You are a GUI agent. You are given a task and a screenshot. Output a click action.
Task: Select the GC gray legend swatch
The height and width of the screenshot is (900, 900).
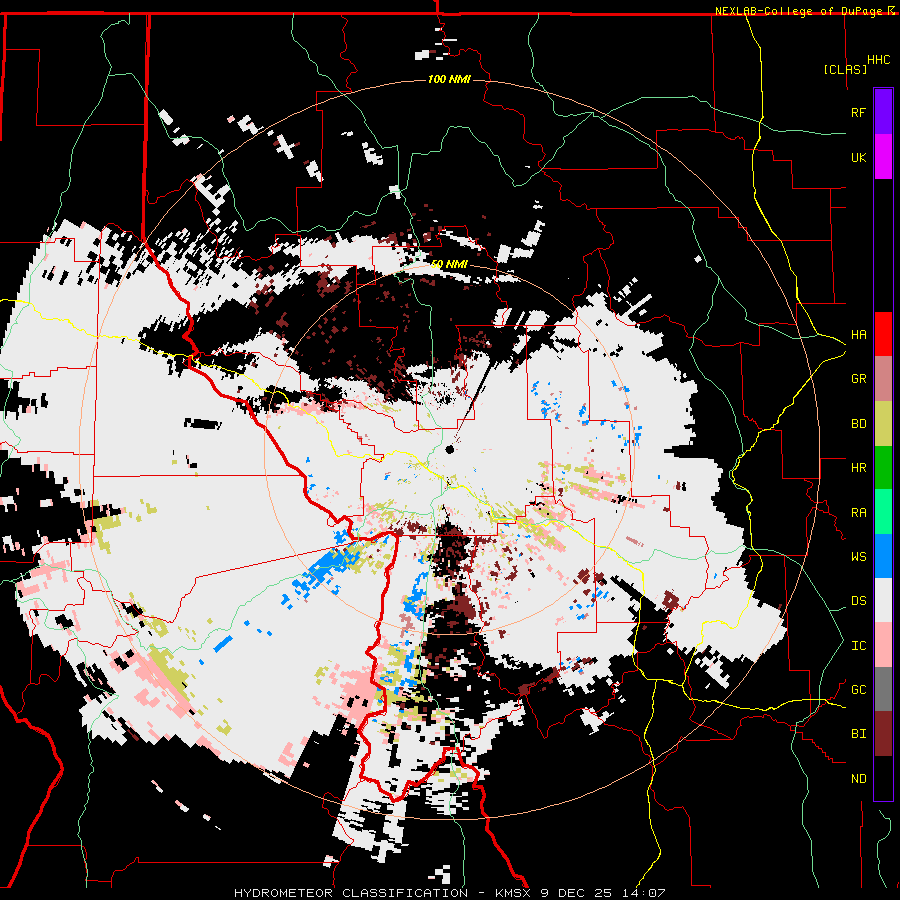(883, 689)
